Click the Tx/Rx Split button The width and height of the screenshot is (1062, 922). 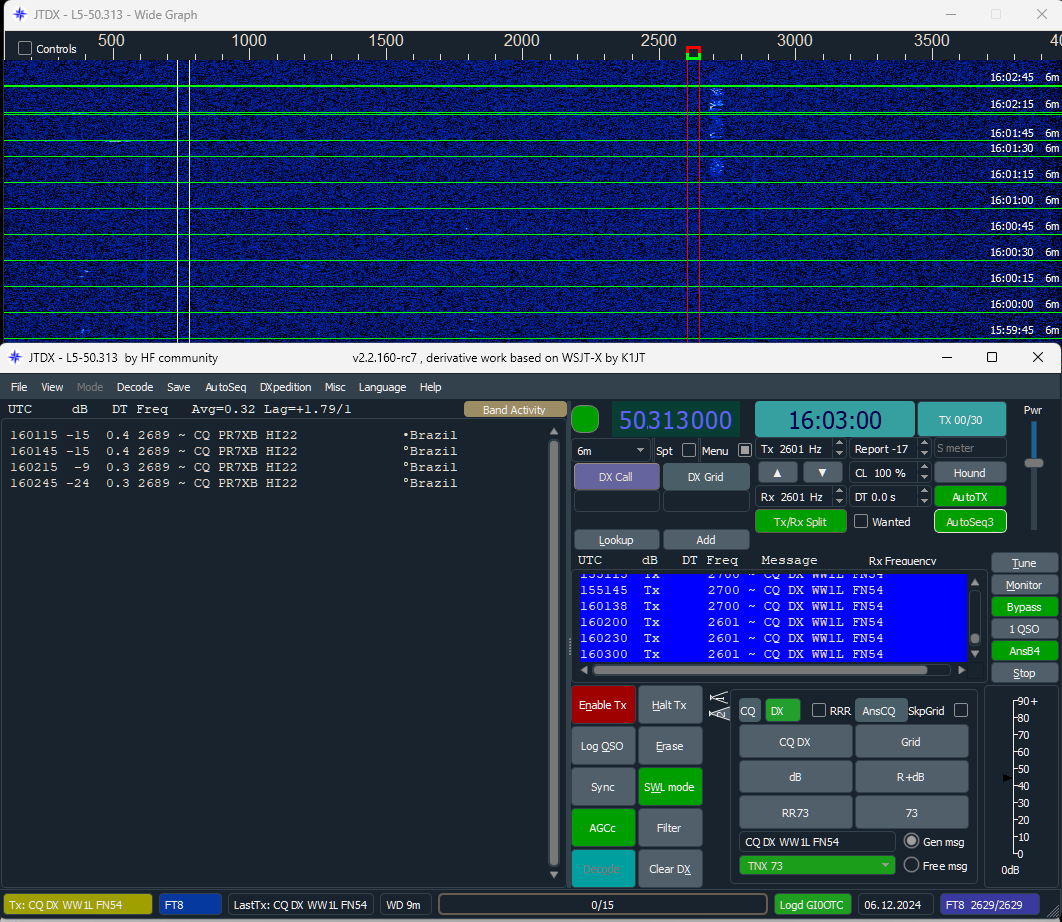point(800,522)
